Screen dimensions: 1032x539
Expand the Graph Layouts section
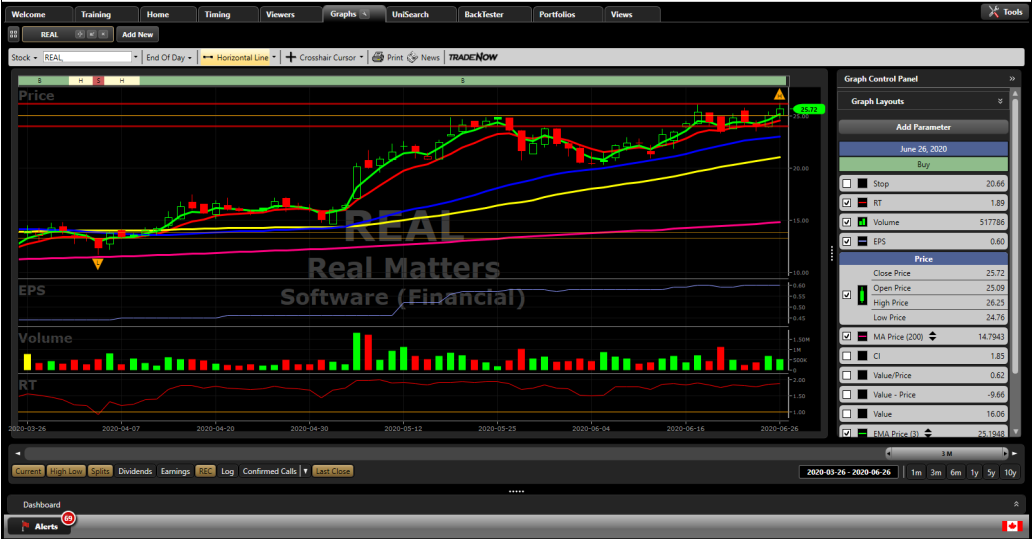tap(1000, 101)
